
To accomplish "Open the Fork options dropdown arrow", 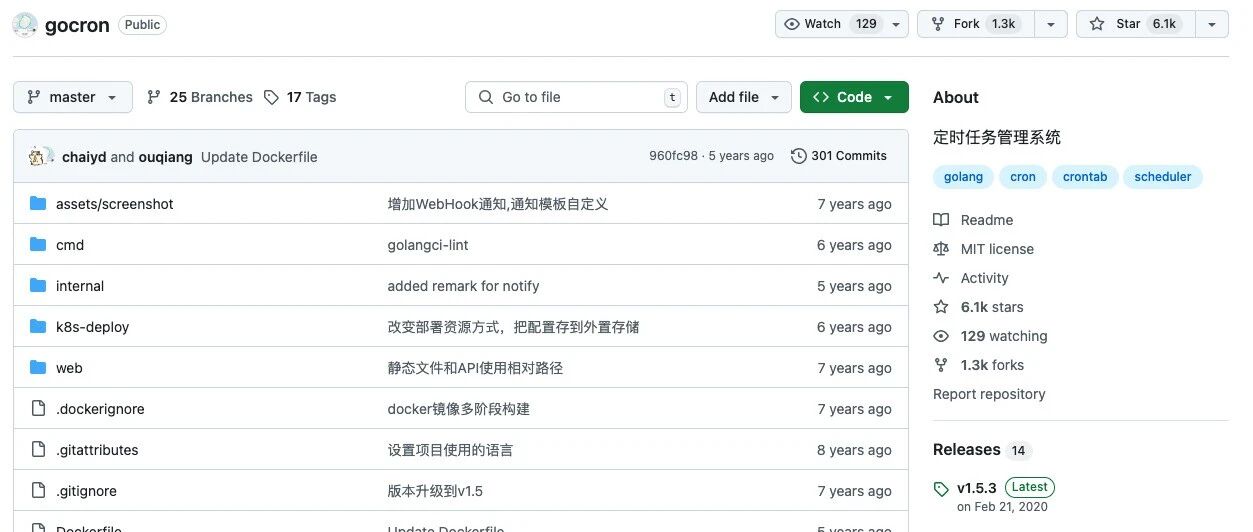I will 1051,24.
